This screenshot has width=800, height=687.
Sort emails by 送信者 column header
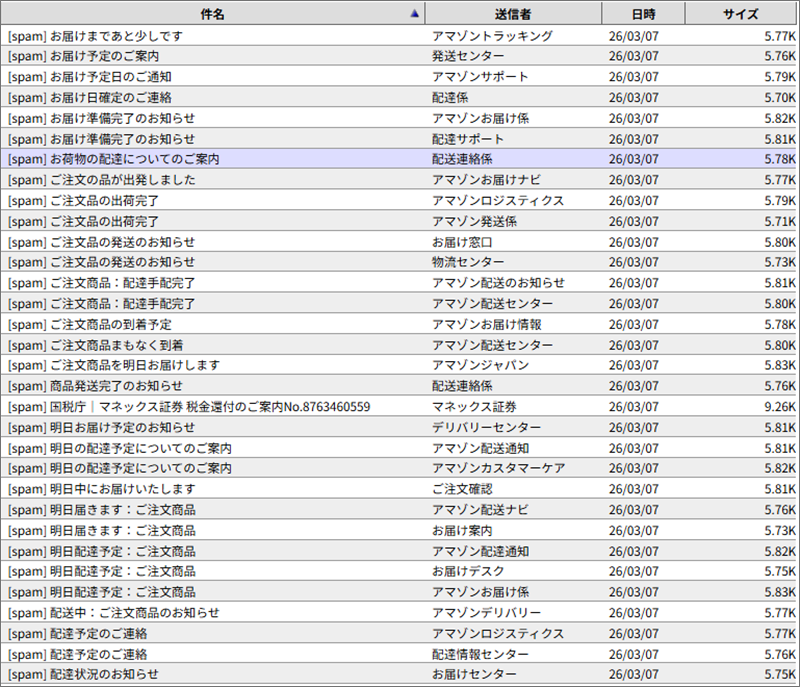[512, 14]
